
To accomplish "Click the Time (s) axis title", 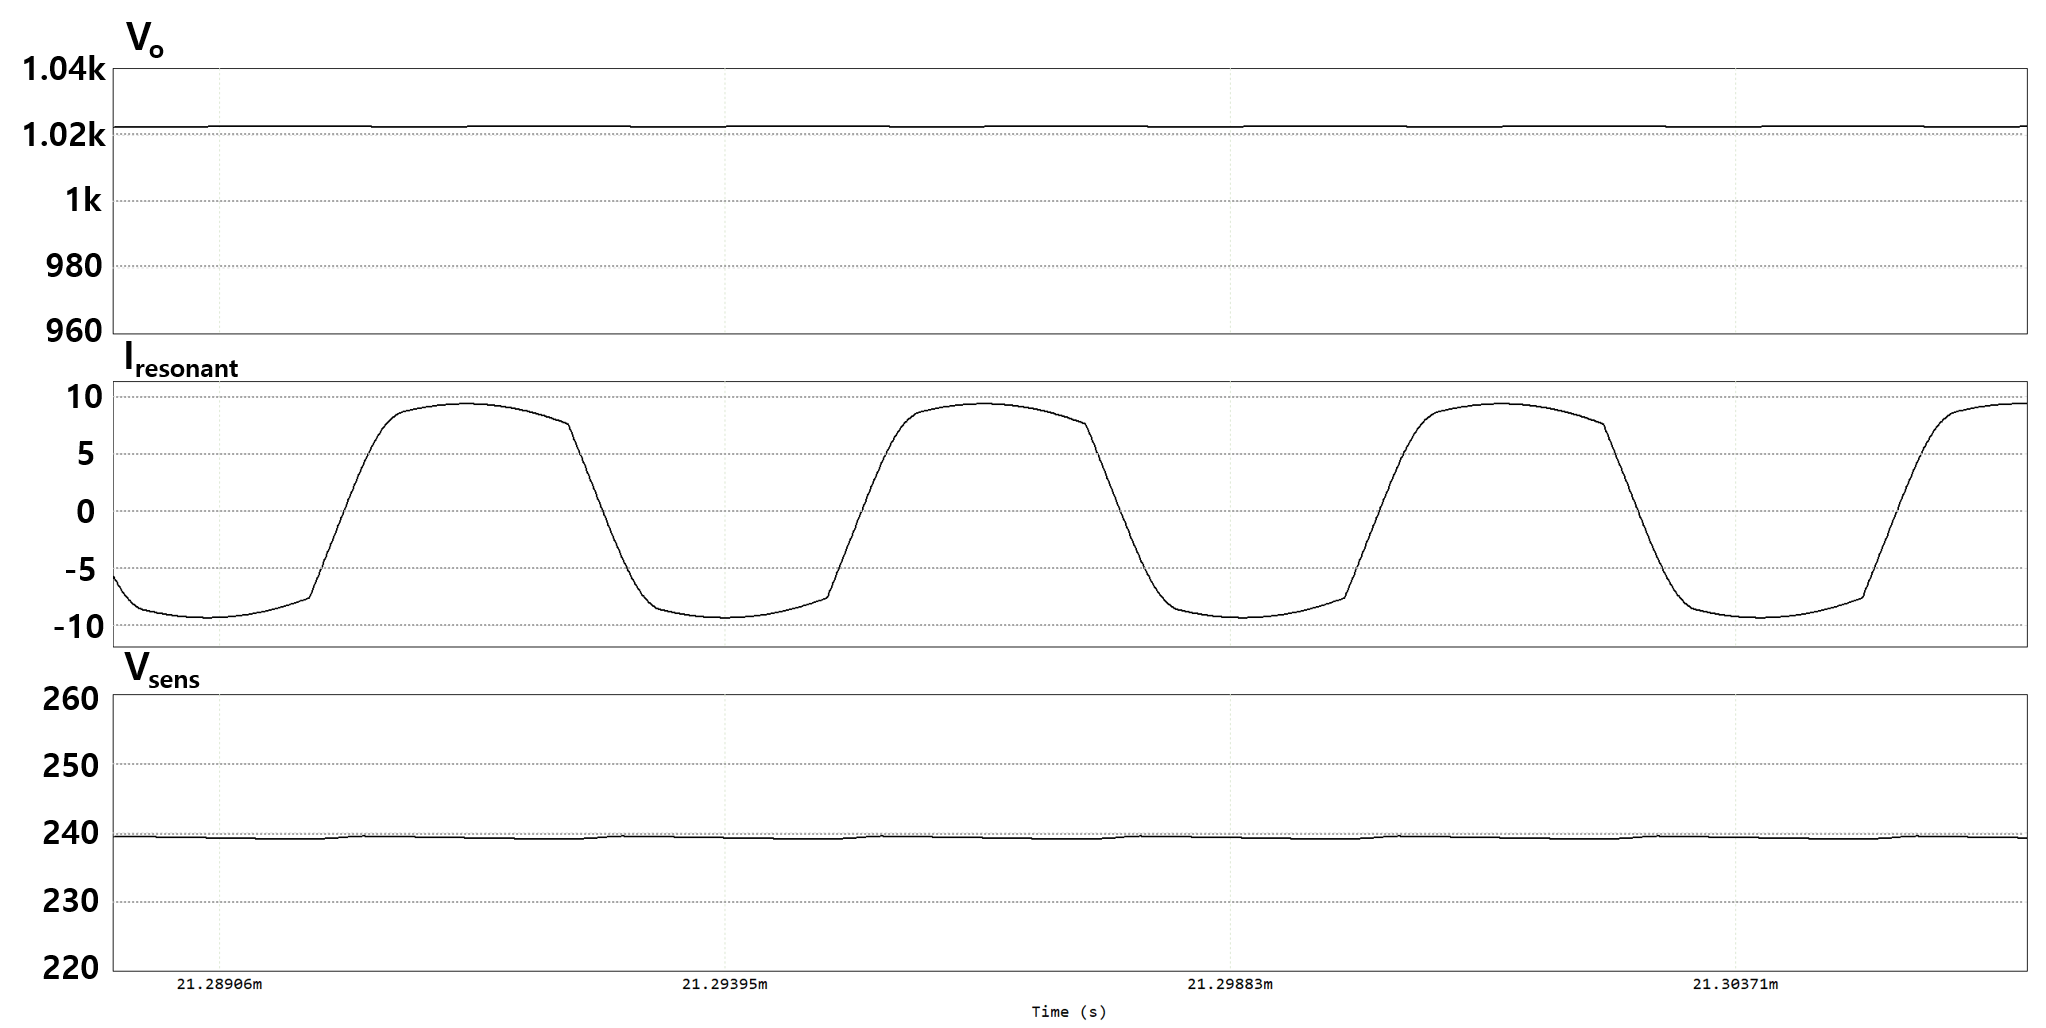I will click(1069, 1012).
